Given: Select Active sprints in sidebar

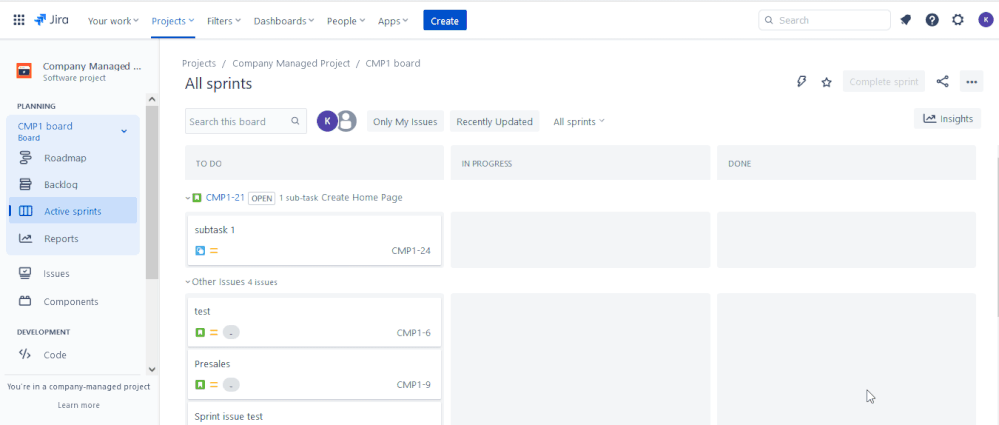Looking at the screenshot, I should (73, 212).
